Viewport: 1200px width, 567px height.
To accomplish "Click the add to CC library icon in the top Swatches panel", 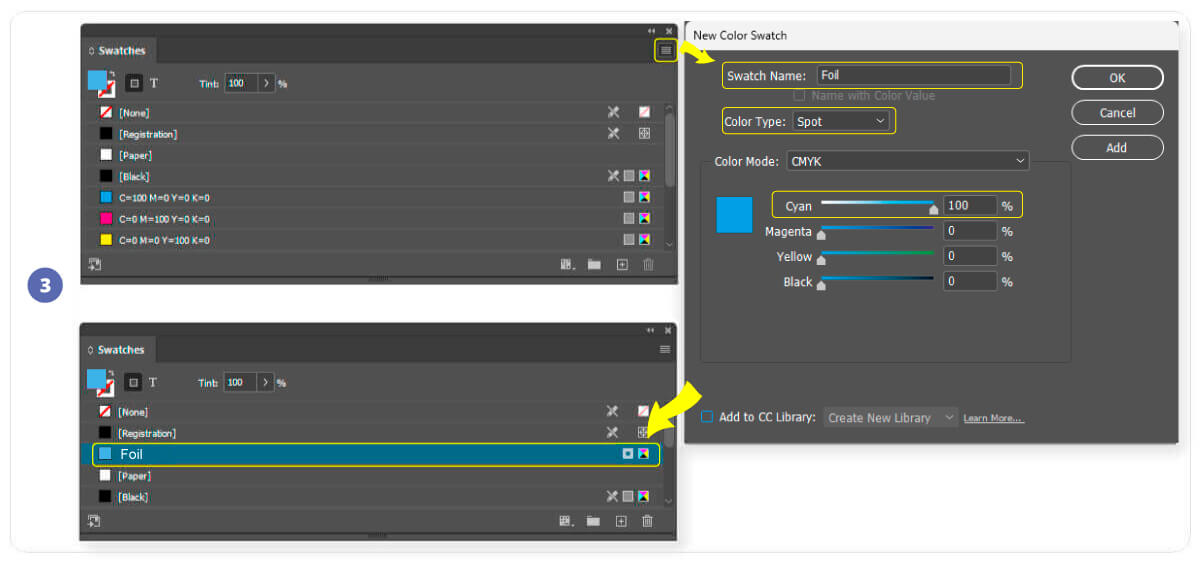I will point(95,265).
